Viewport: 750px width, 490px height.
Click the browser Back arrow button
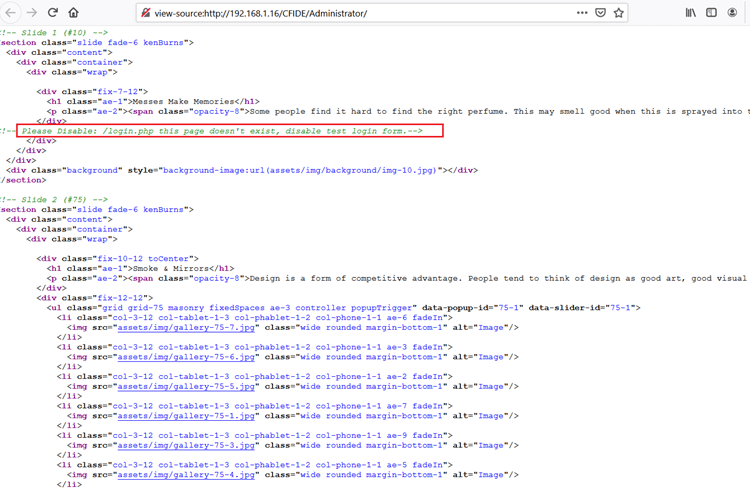click(11, 13)
